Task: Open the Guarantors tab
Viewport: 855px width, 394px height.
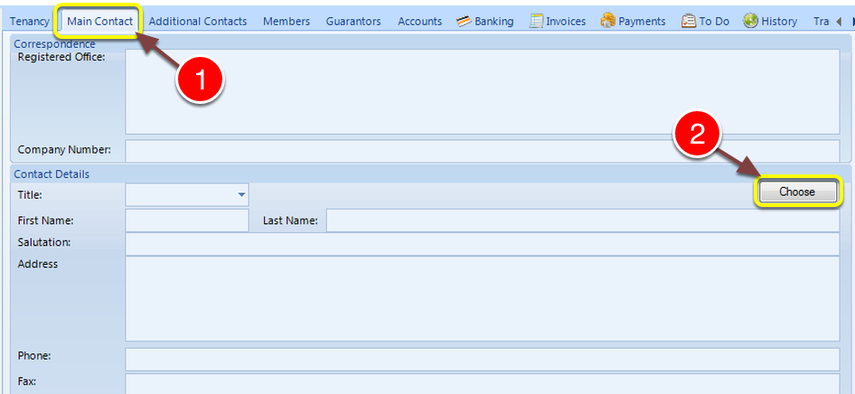Action: pos(353,21)
